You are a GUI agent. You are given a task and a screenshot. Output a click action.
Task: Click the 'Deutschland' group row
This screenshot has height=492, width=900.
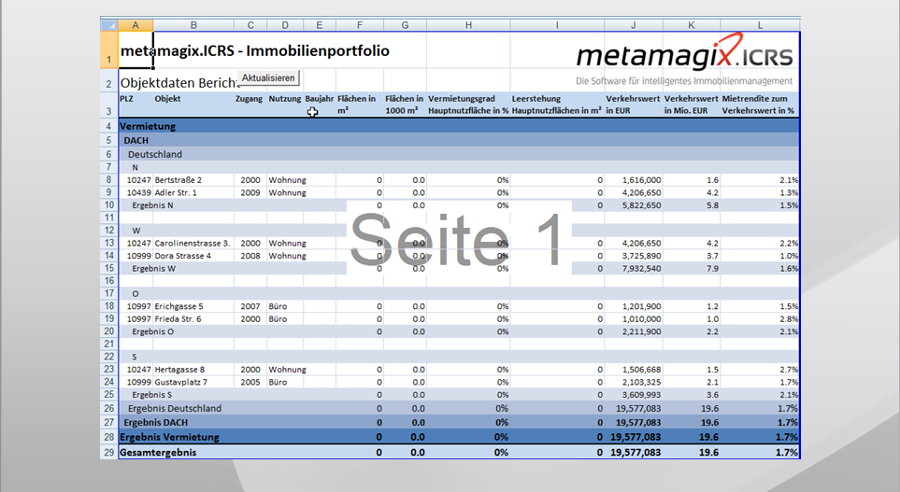tap(459, 154)
